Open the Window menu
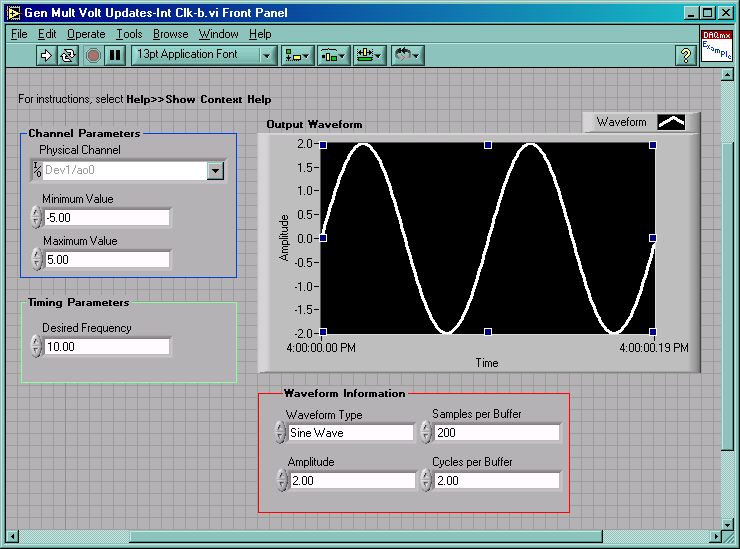This screenshot has height=549, width=740. [x=219, y=34]
